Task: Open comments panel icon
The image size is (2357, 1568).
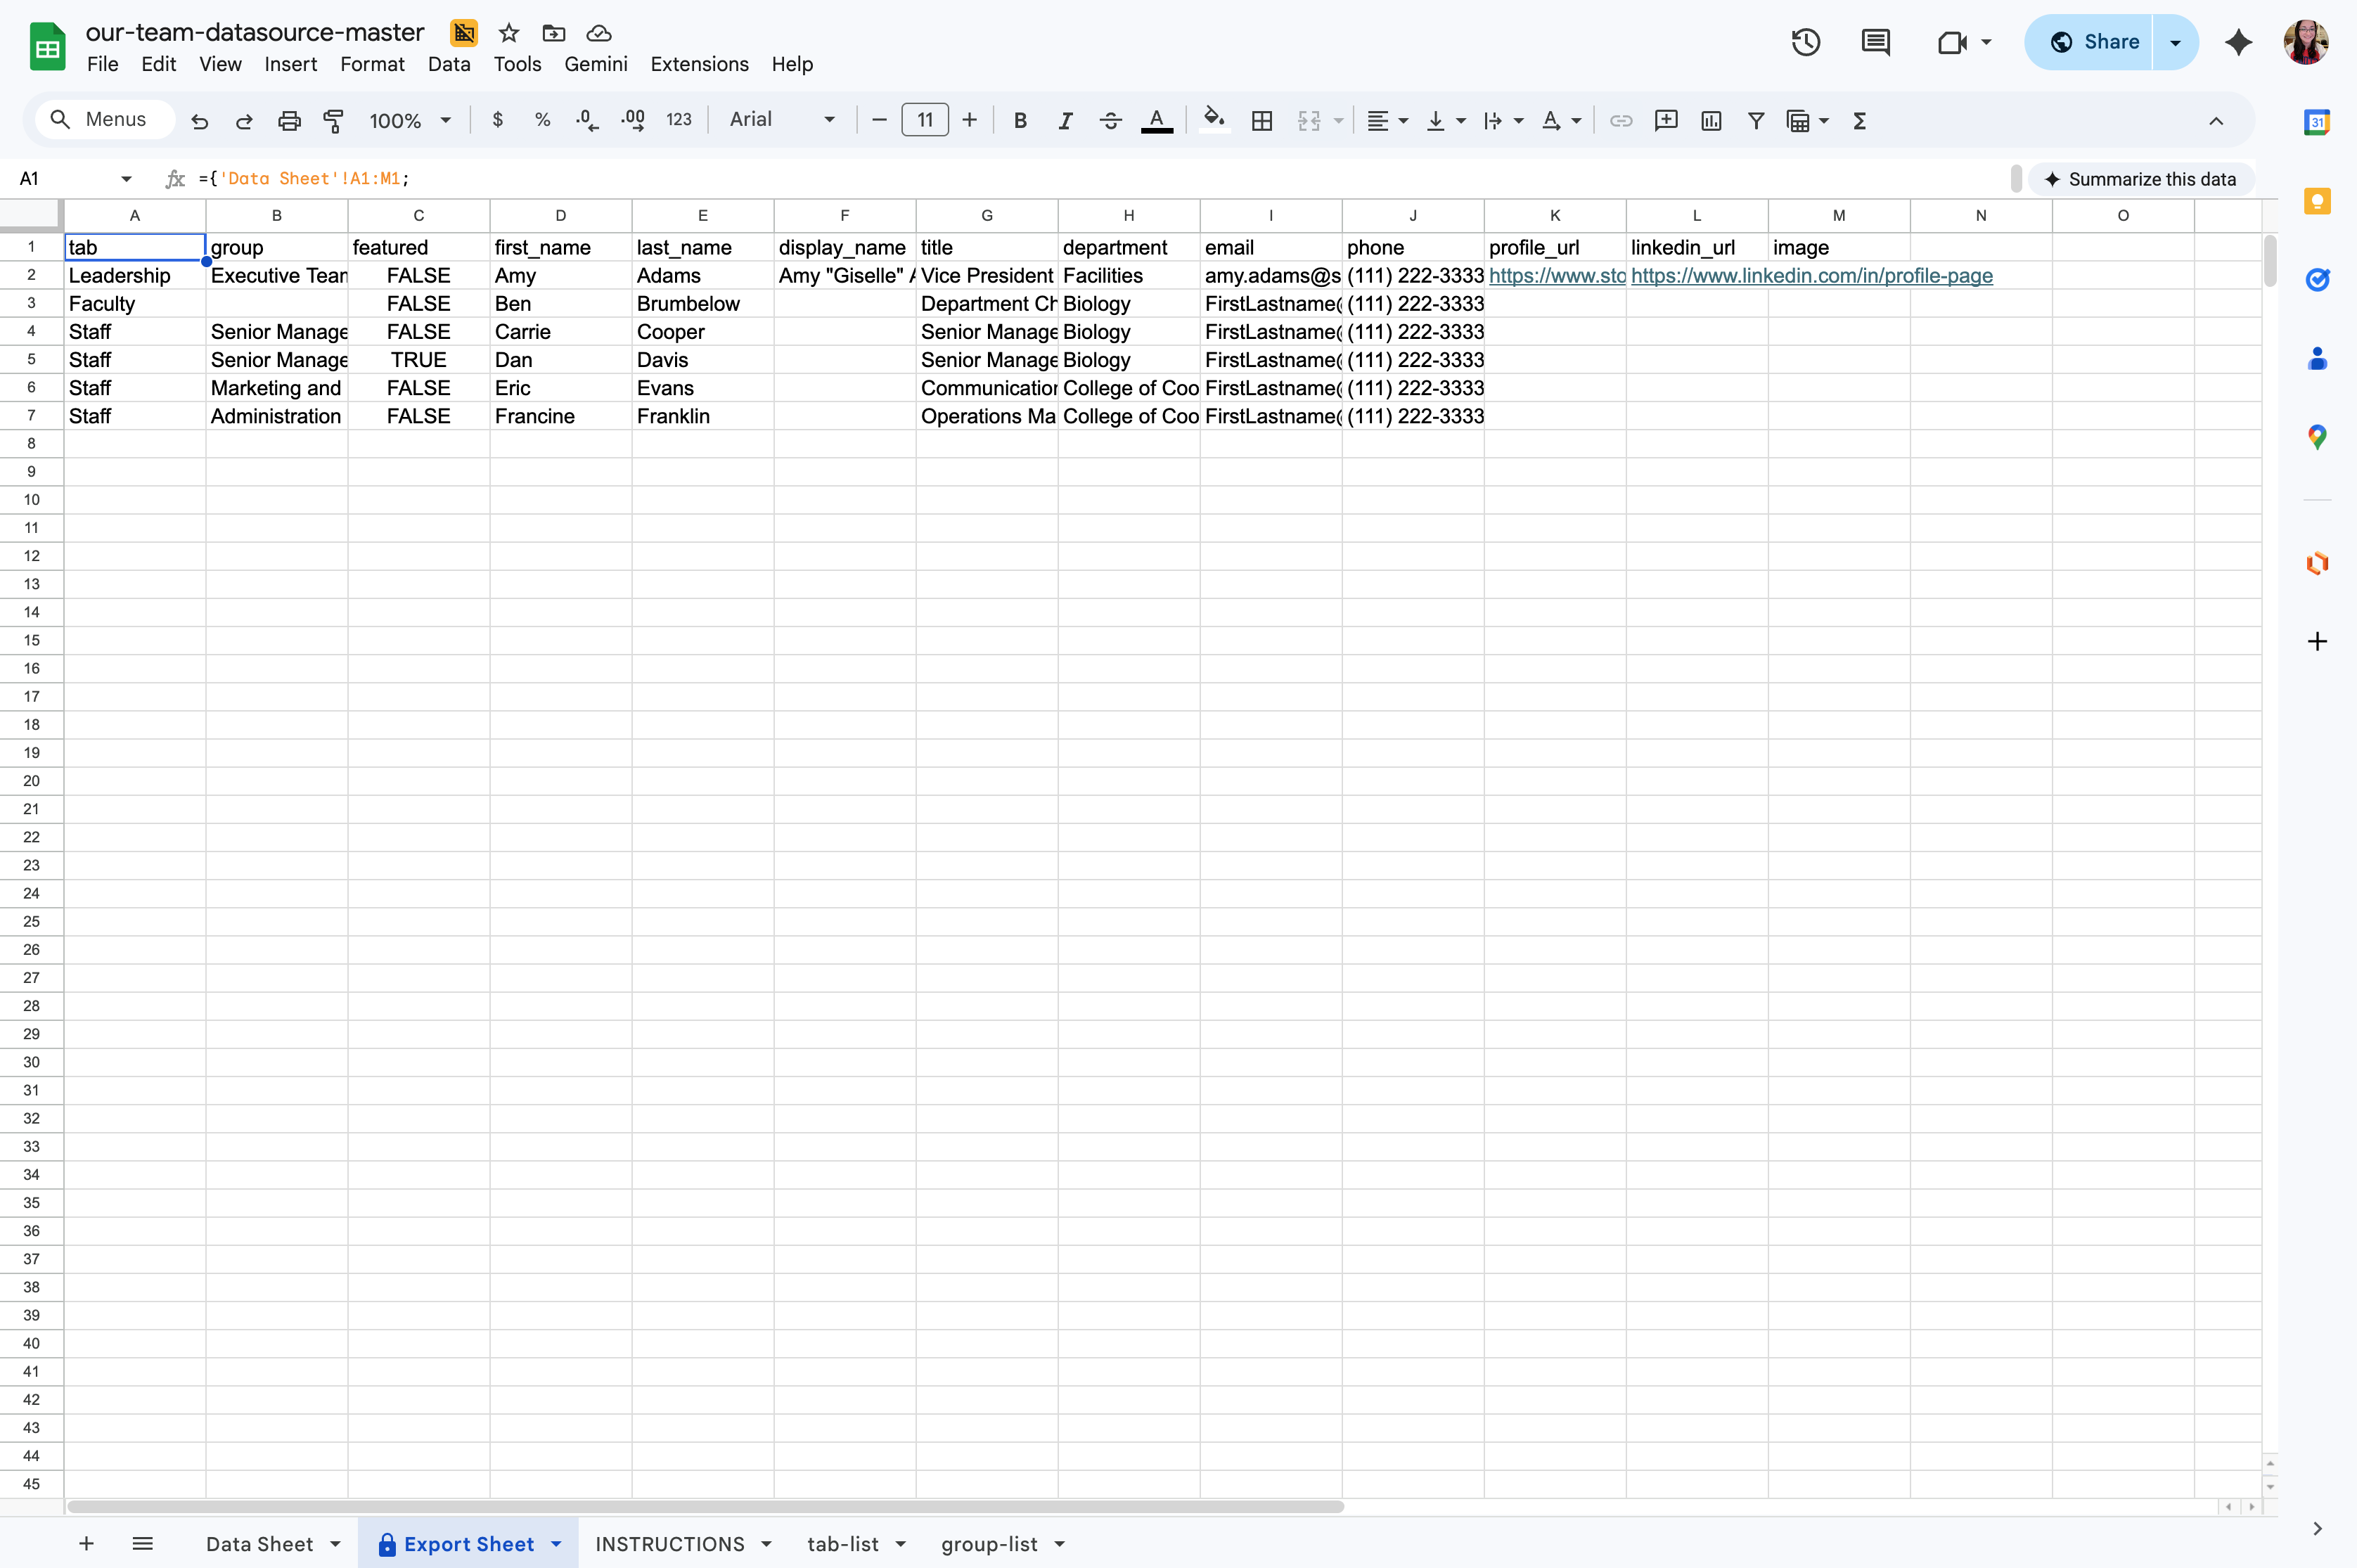Action: pyautogui.click(x=1876, y=42)
